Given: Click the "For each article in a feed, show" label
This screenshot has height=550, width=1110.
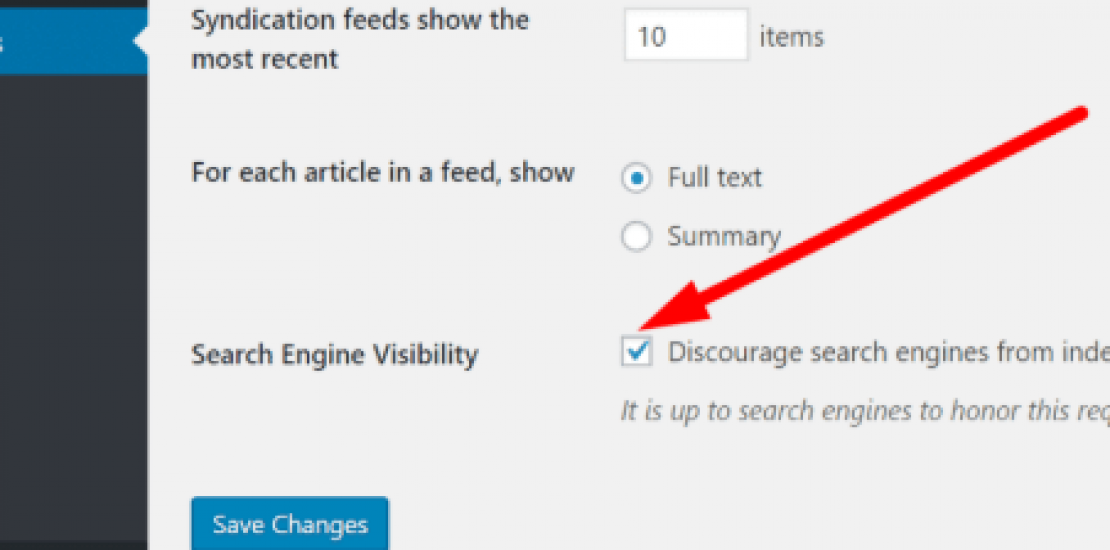Looking at the screenshot, I should [x=382, y=172].
